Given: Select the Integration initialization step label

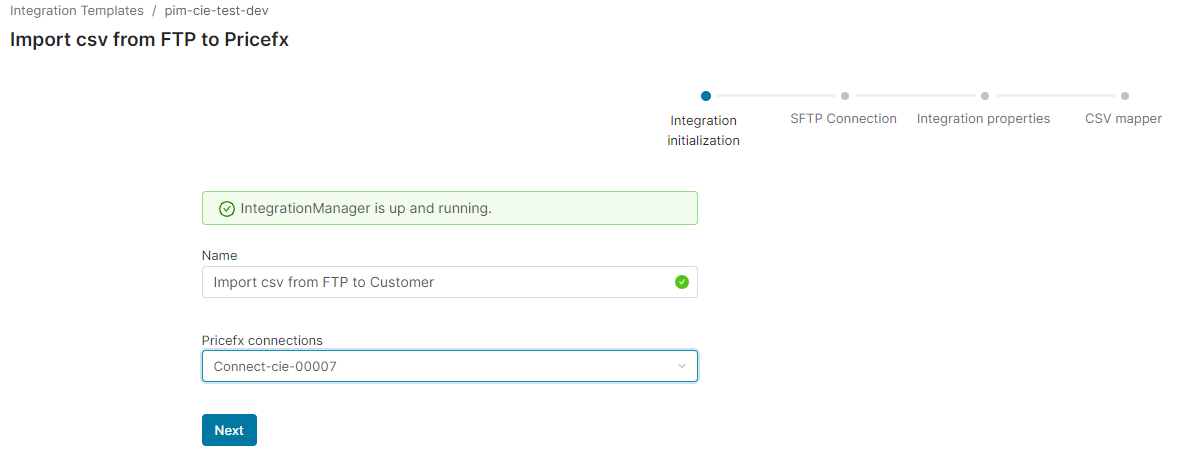Looking at the screenshot, I should [x=703, y=130].
